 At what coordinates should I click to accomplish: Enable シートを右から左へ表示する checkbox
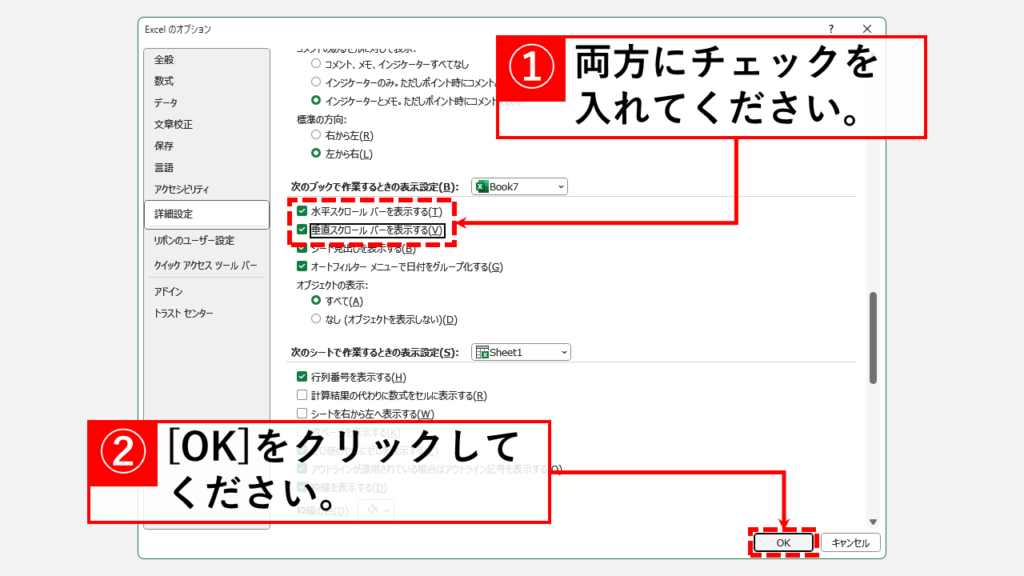302,413
